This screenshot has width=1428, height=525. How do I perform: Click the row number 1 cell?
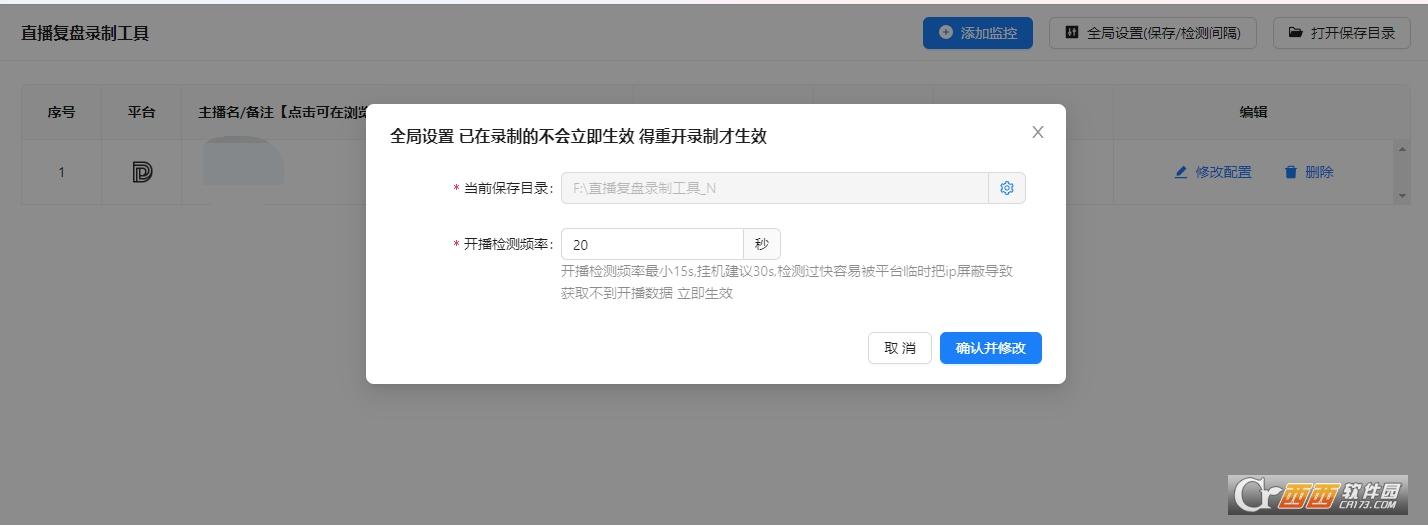click(62, 172)
